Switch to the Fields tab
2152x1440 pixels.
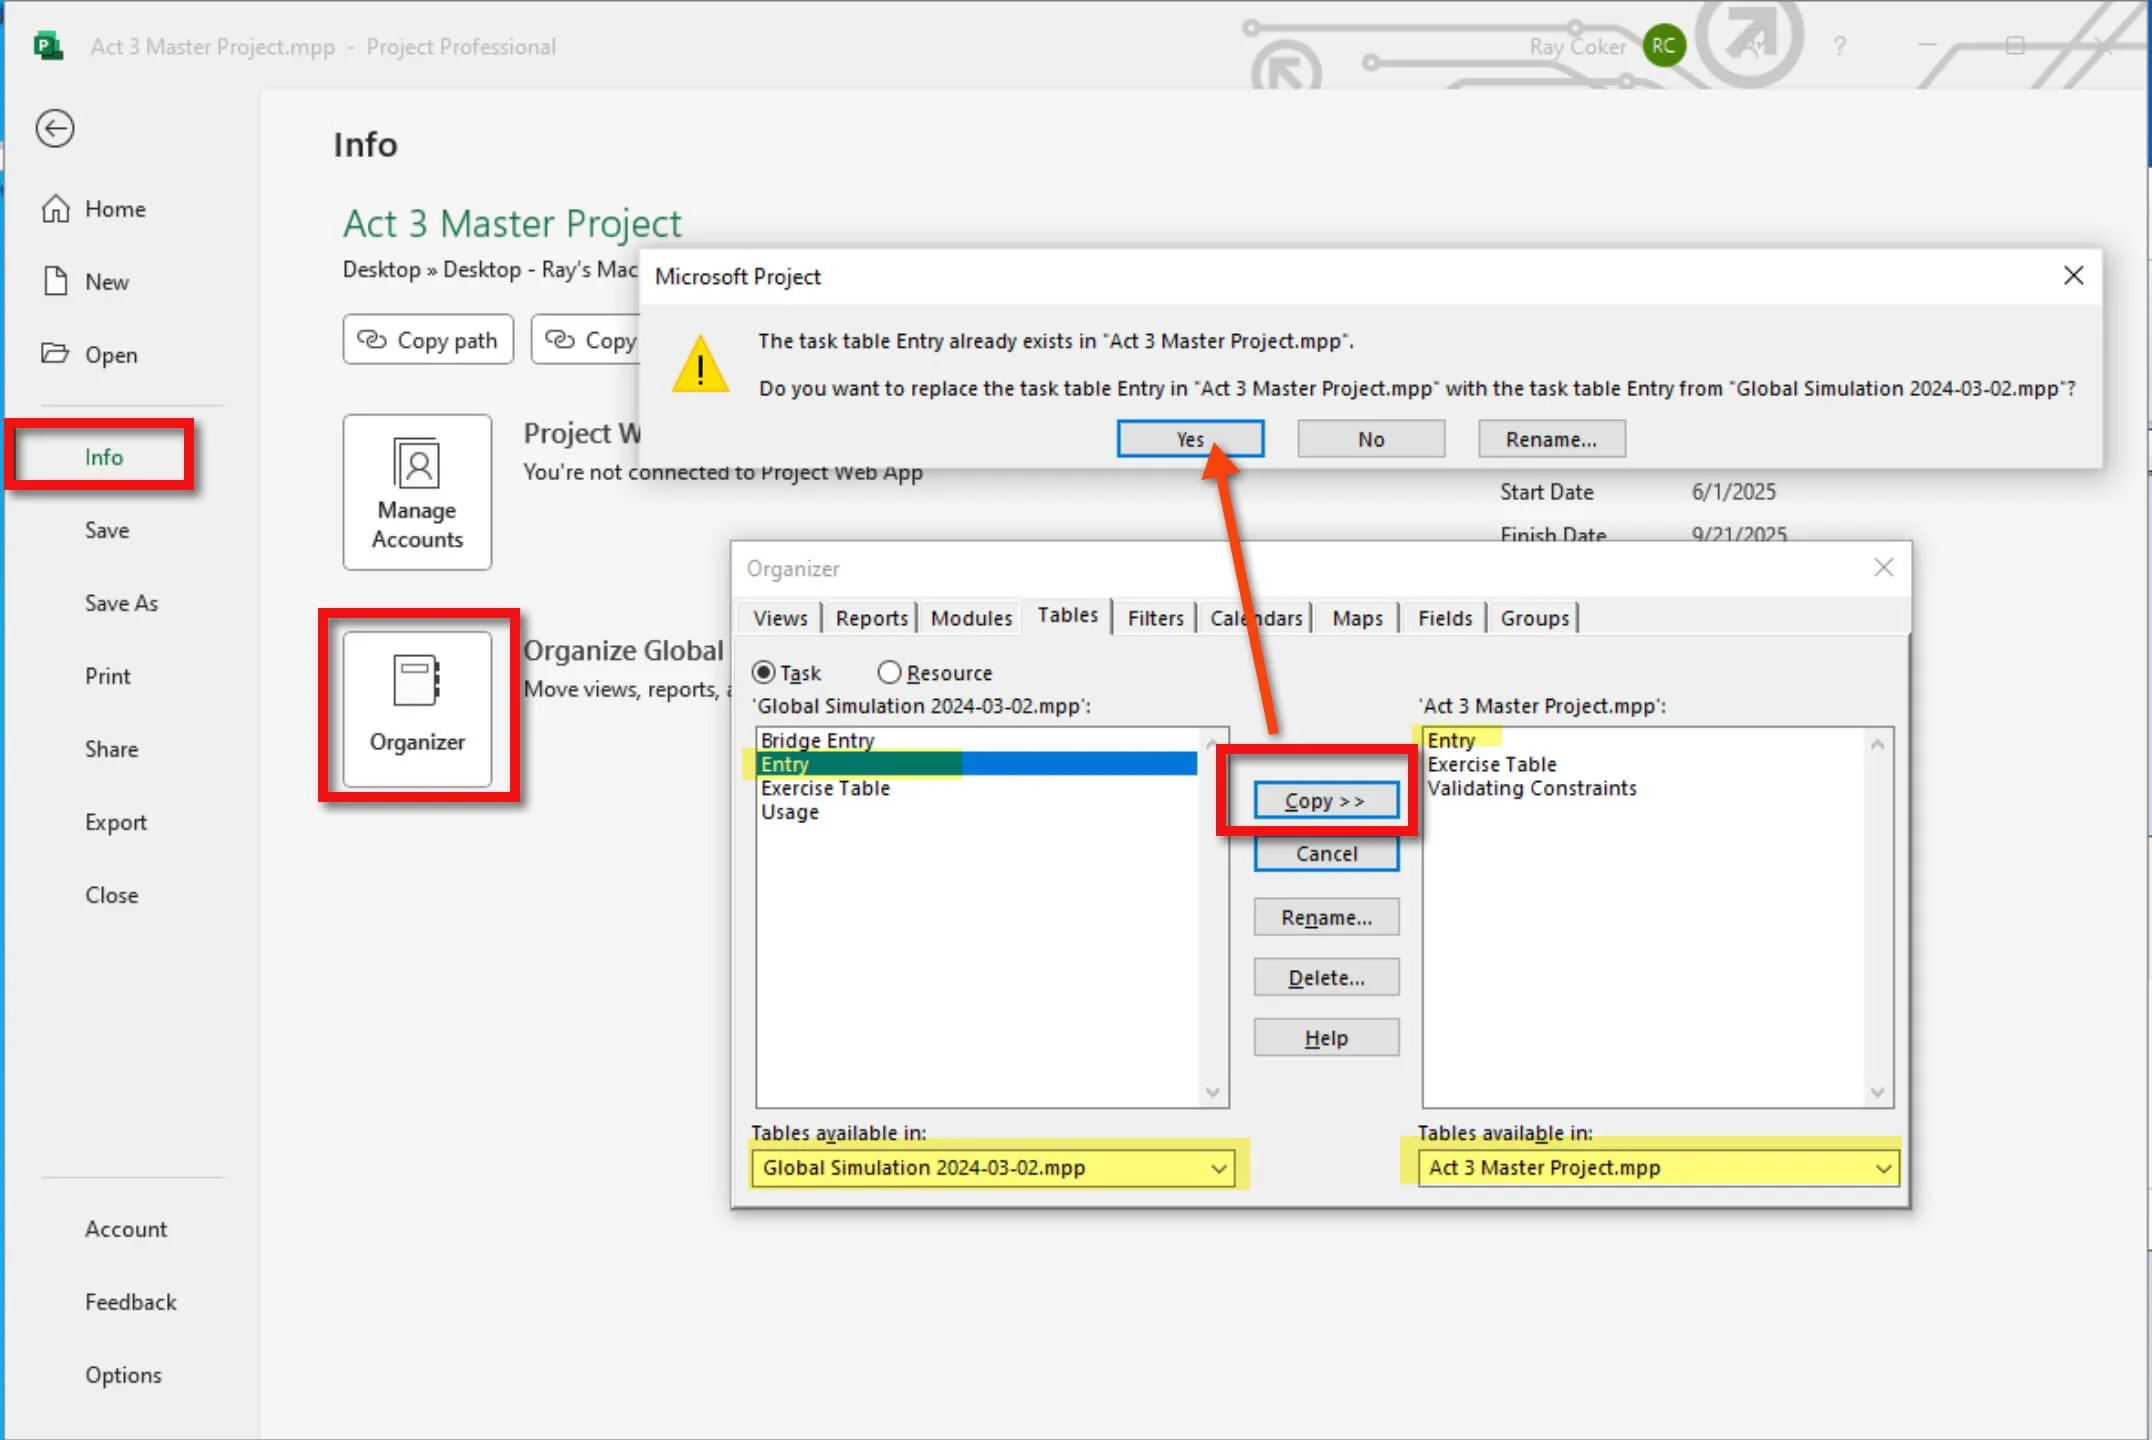[1444, 618]
